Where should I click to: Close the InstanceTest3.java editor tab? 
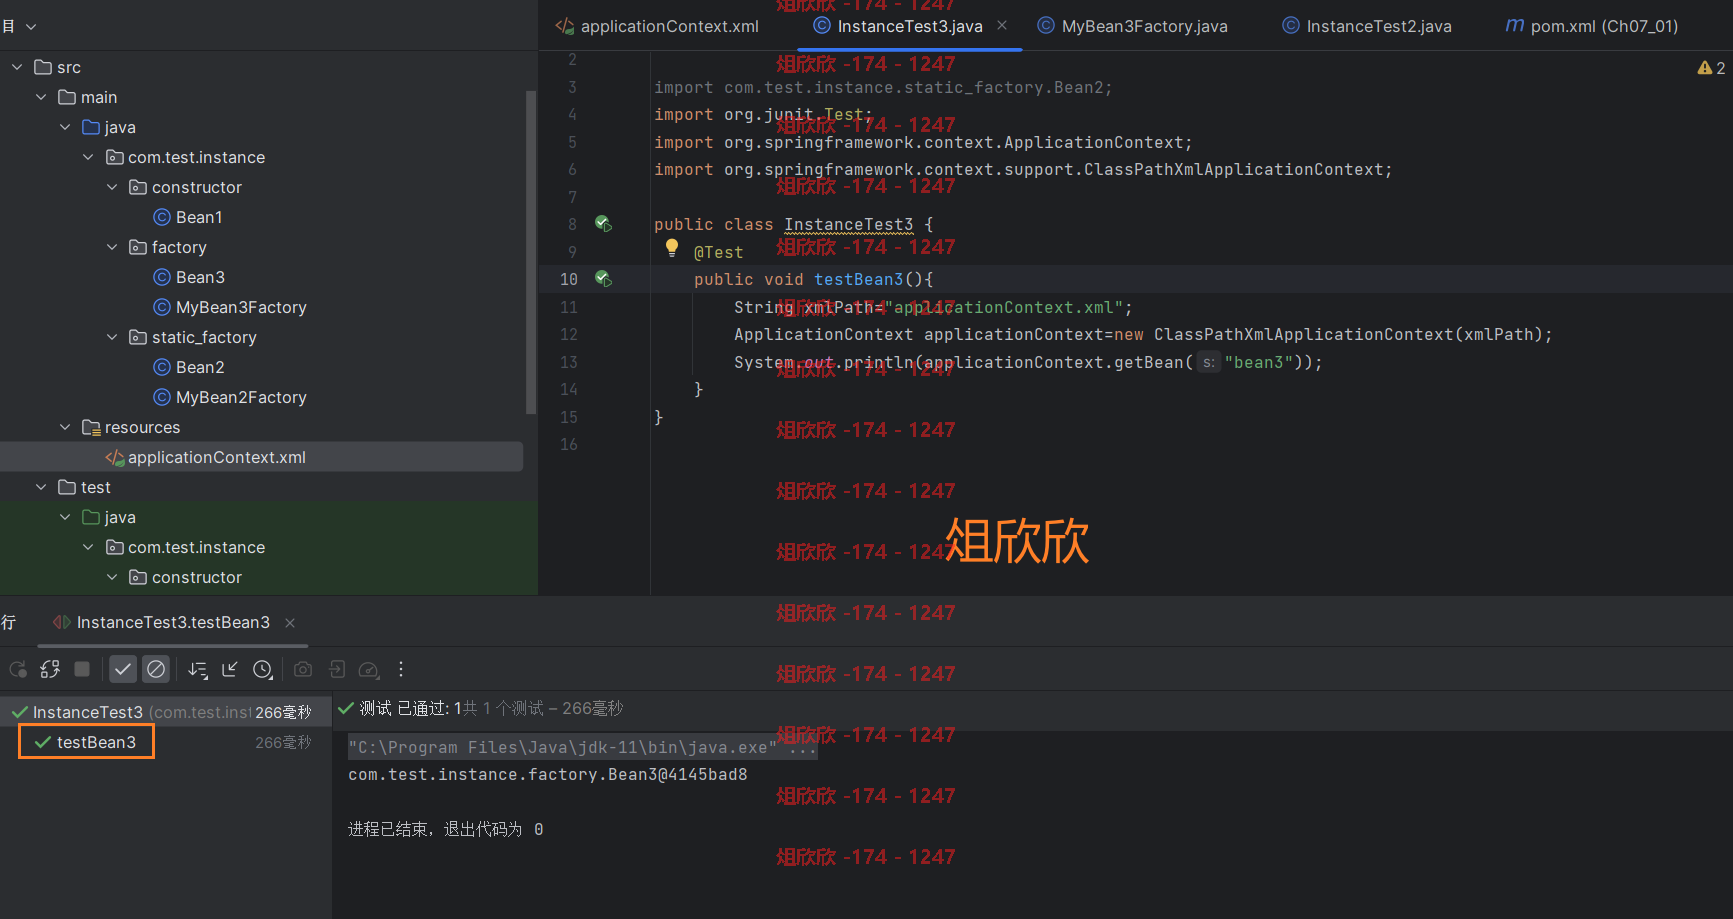pyautogui.click(x=1002, y=25)
